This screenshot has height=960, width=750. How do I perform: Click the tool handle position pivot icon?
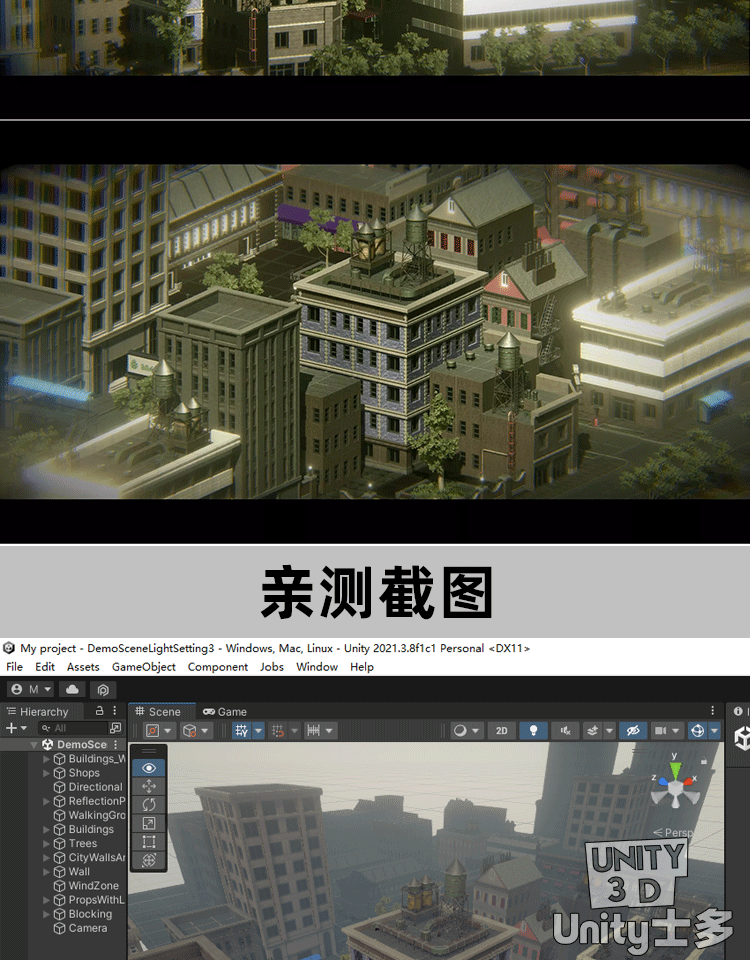coord(152,730)
